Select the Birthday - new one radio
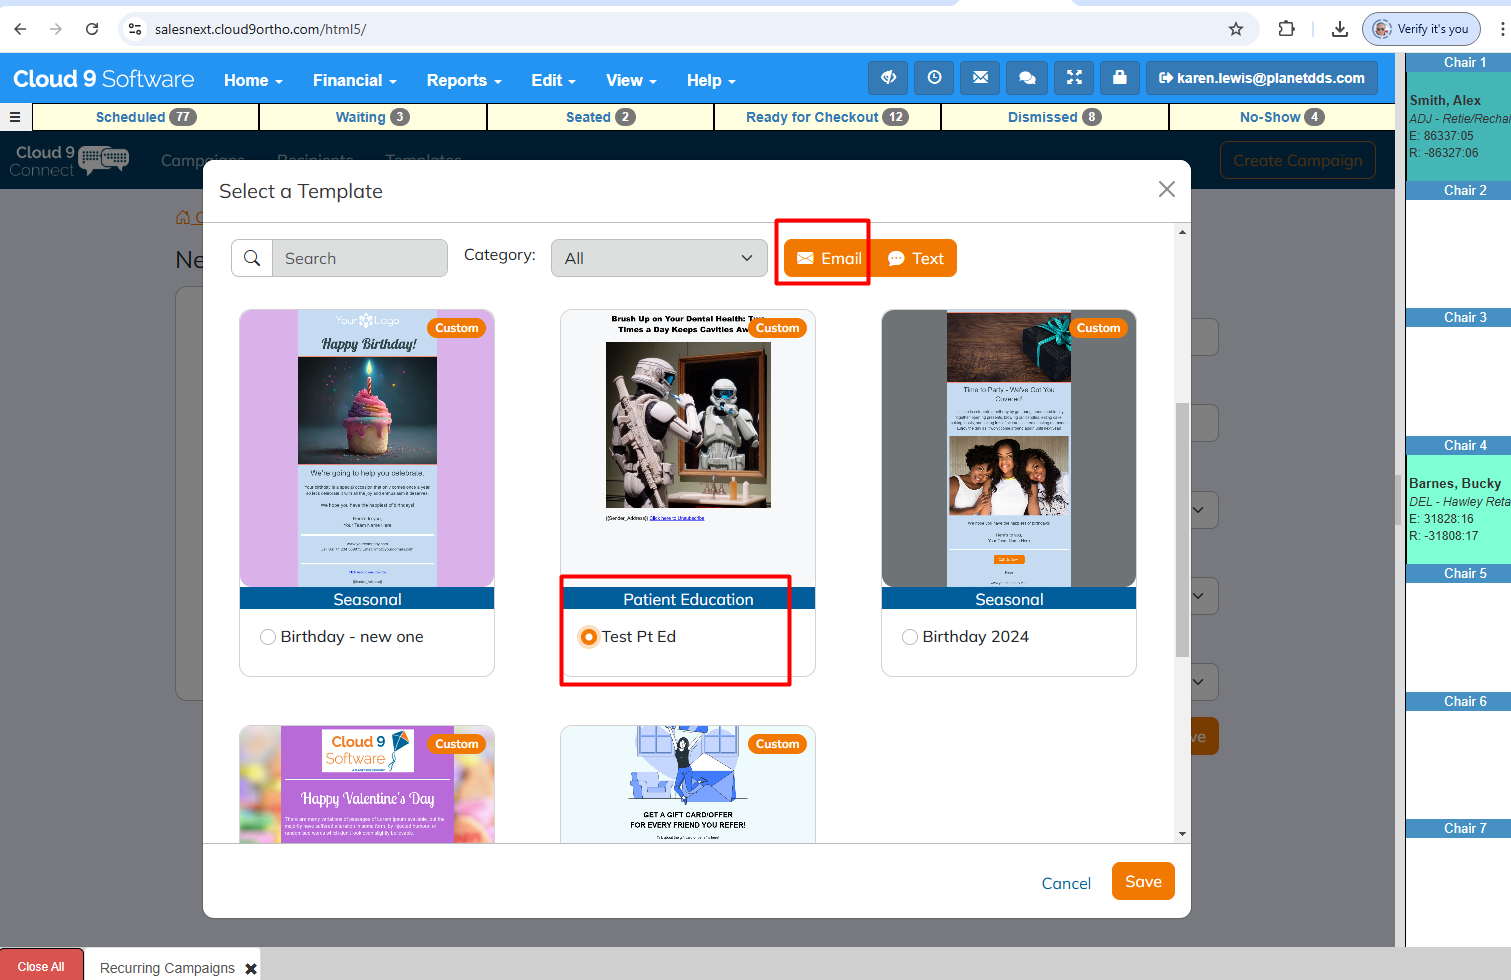1511x980 pixels. tap(268, 637)
